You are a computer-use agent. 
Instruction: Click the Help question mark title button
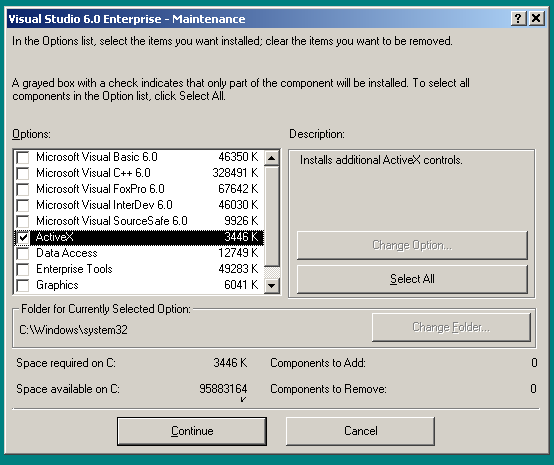pos(518,18)
